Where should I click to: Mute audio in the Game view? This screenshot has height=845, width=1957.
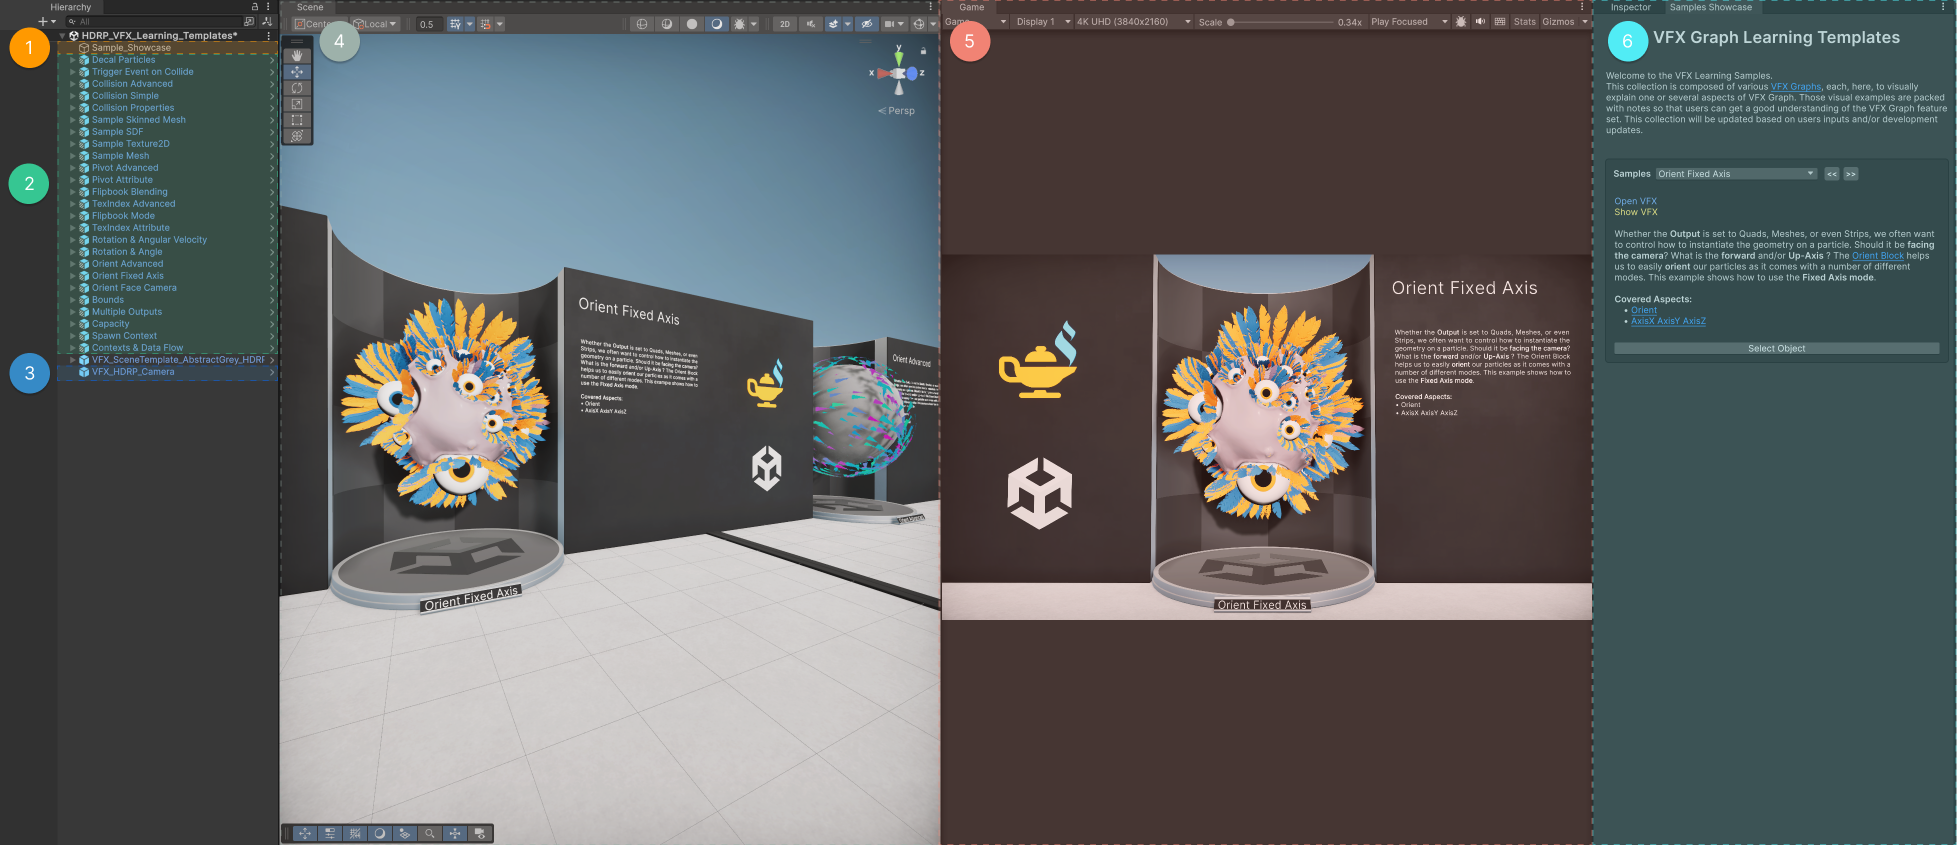(x=1480, y=22)
